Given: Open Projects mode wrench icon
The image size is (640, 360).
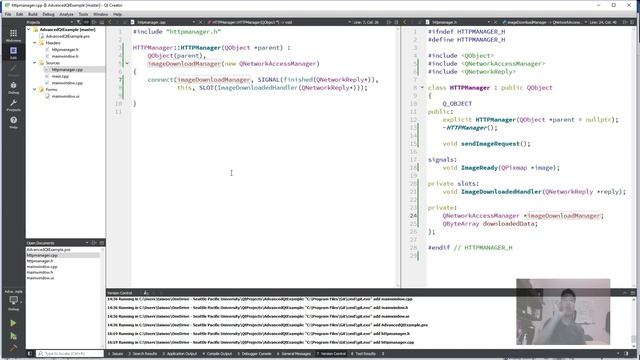Looking at the screenshot, I should [x=13, y=105].
